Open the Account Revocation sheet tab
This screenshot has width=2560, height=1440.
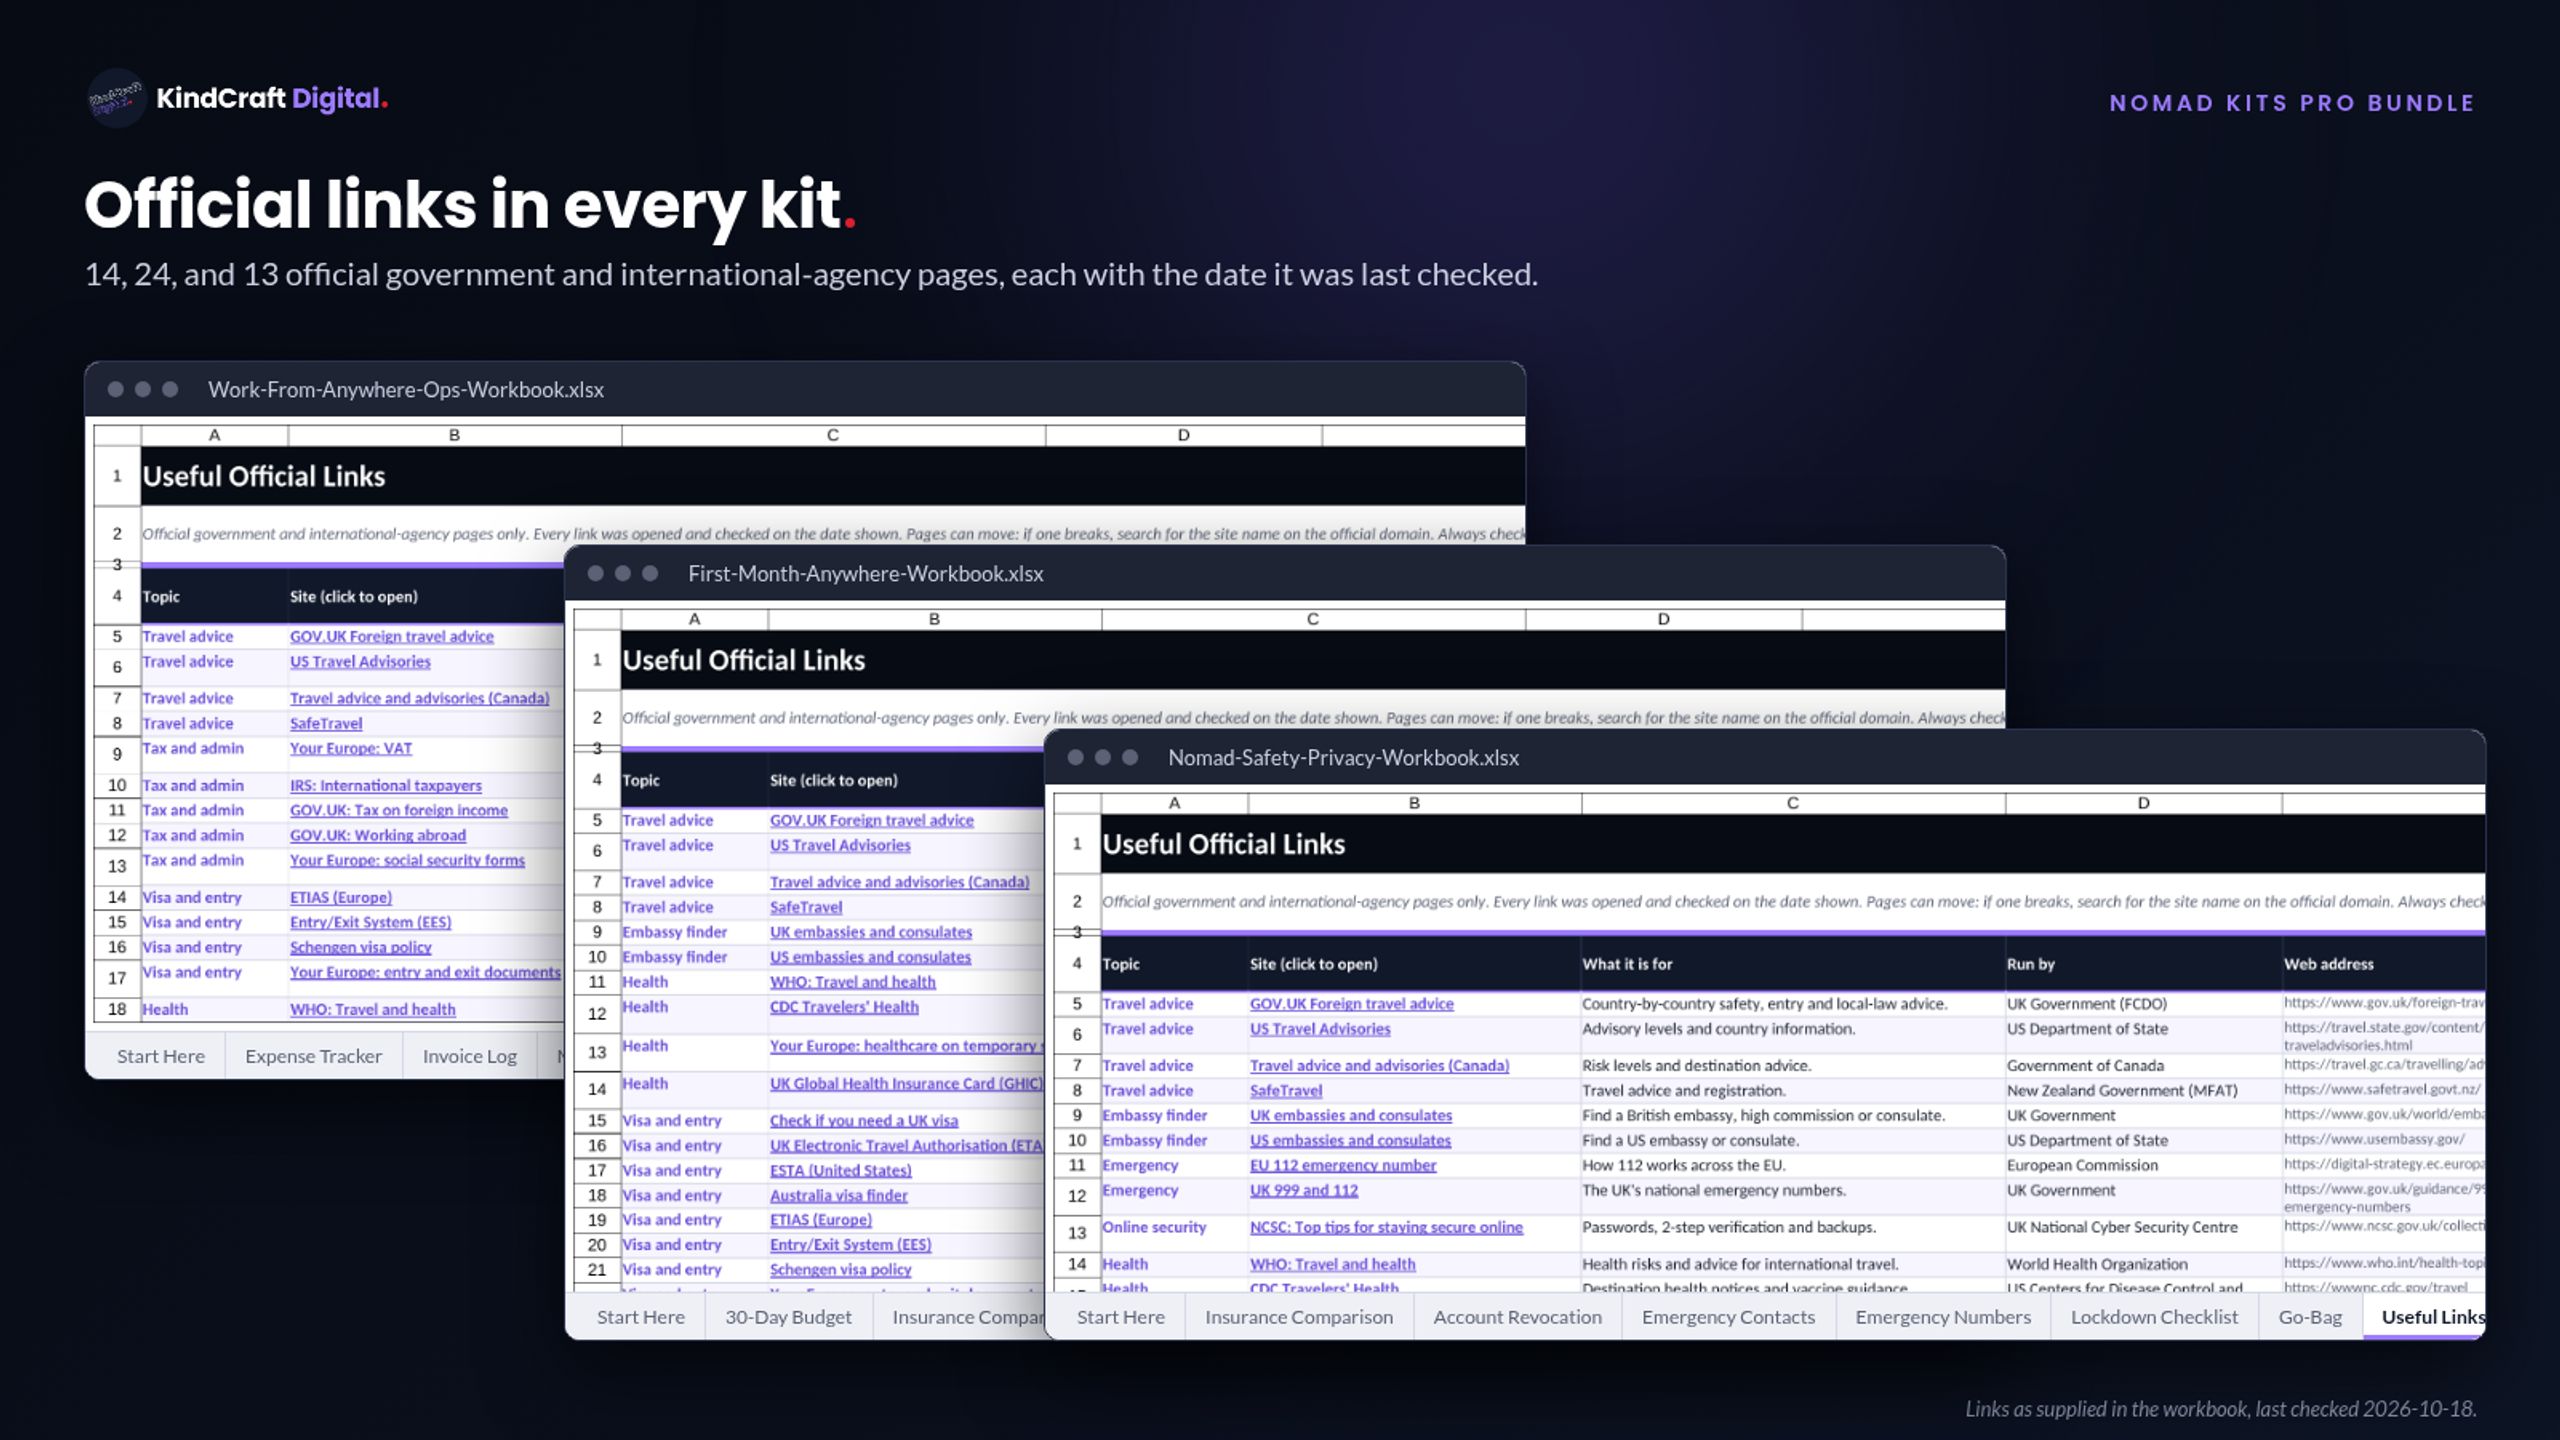point(1517,1317)
